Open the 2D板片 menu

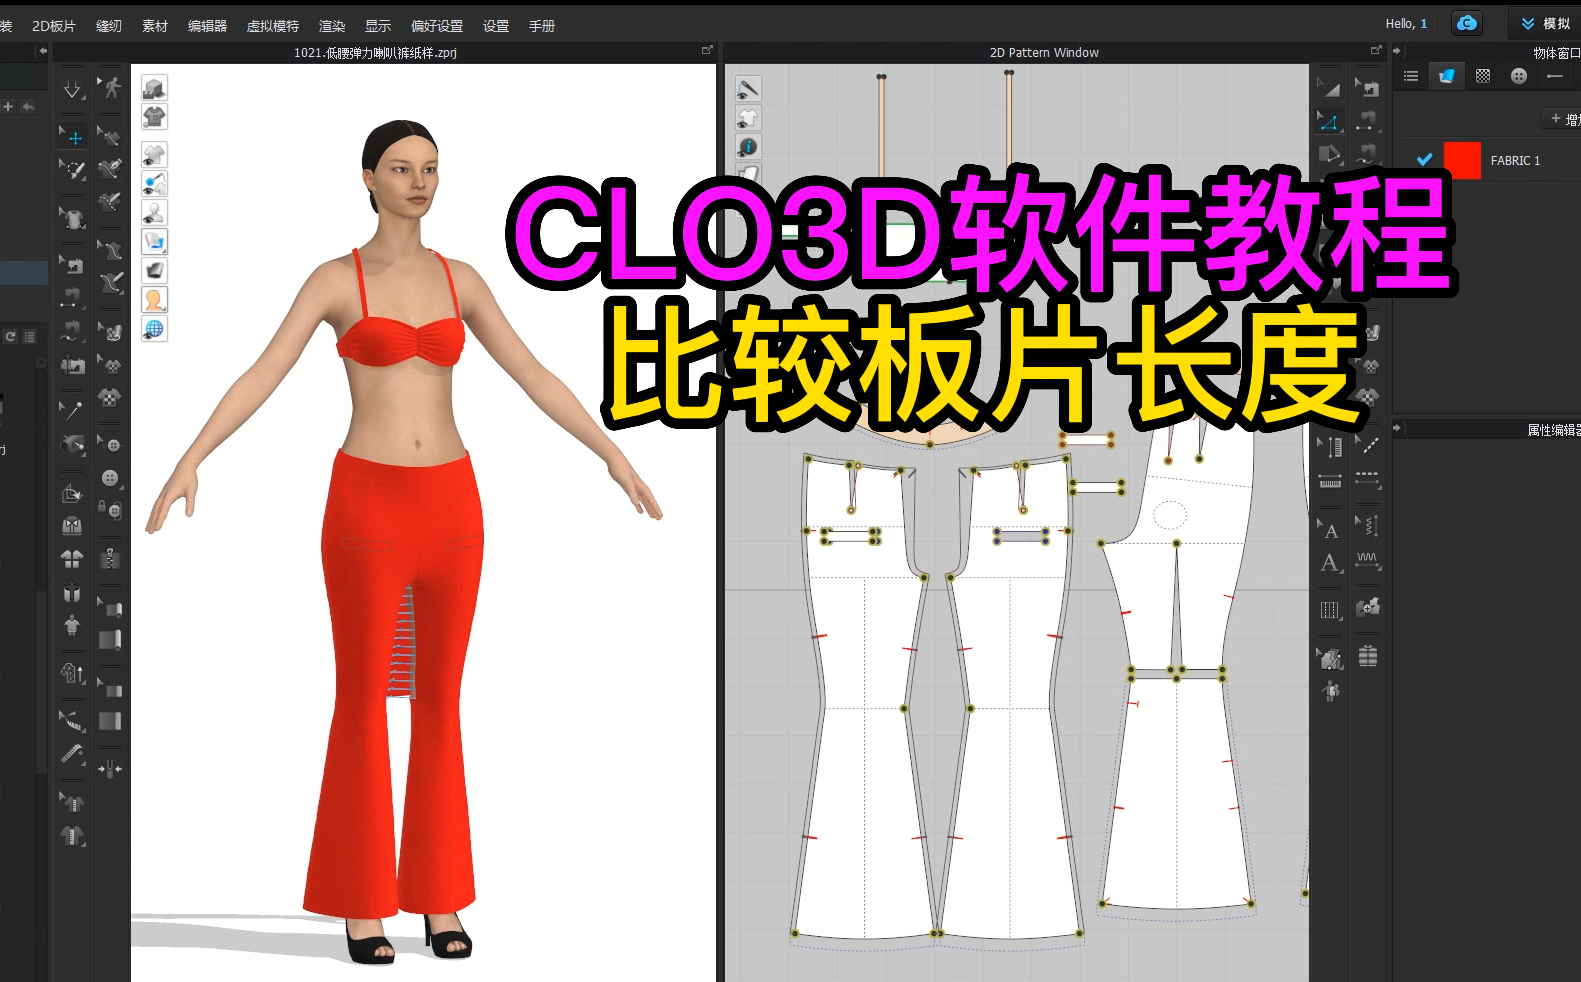(x=54, y=26)
